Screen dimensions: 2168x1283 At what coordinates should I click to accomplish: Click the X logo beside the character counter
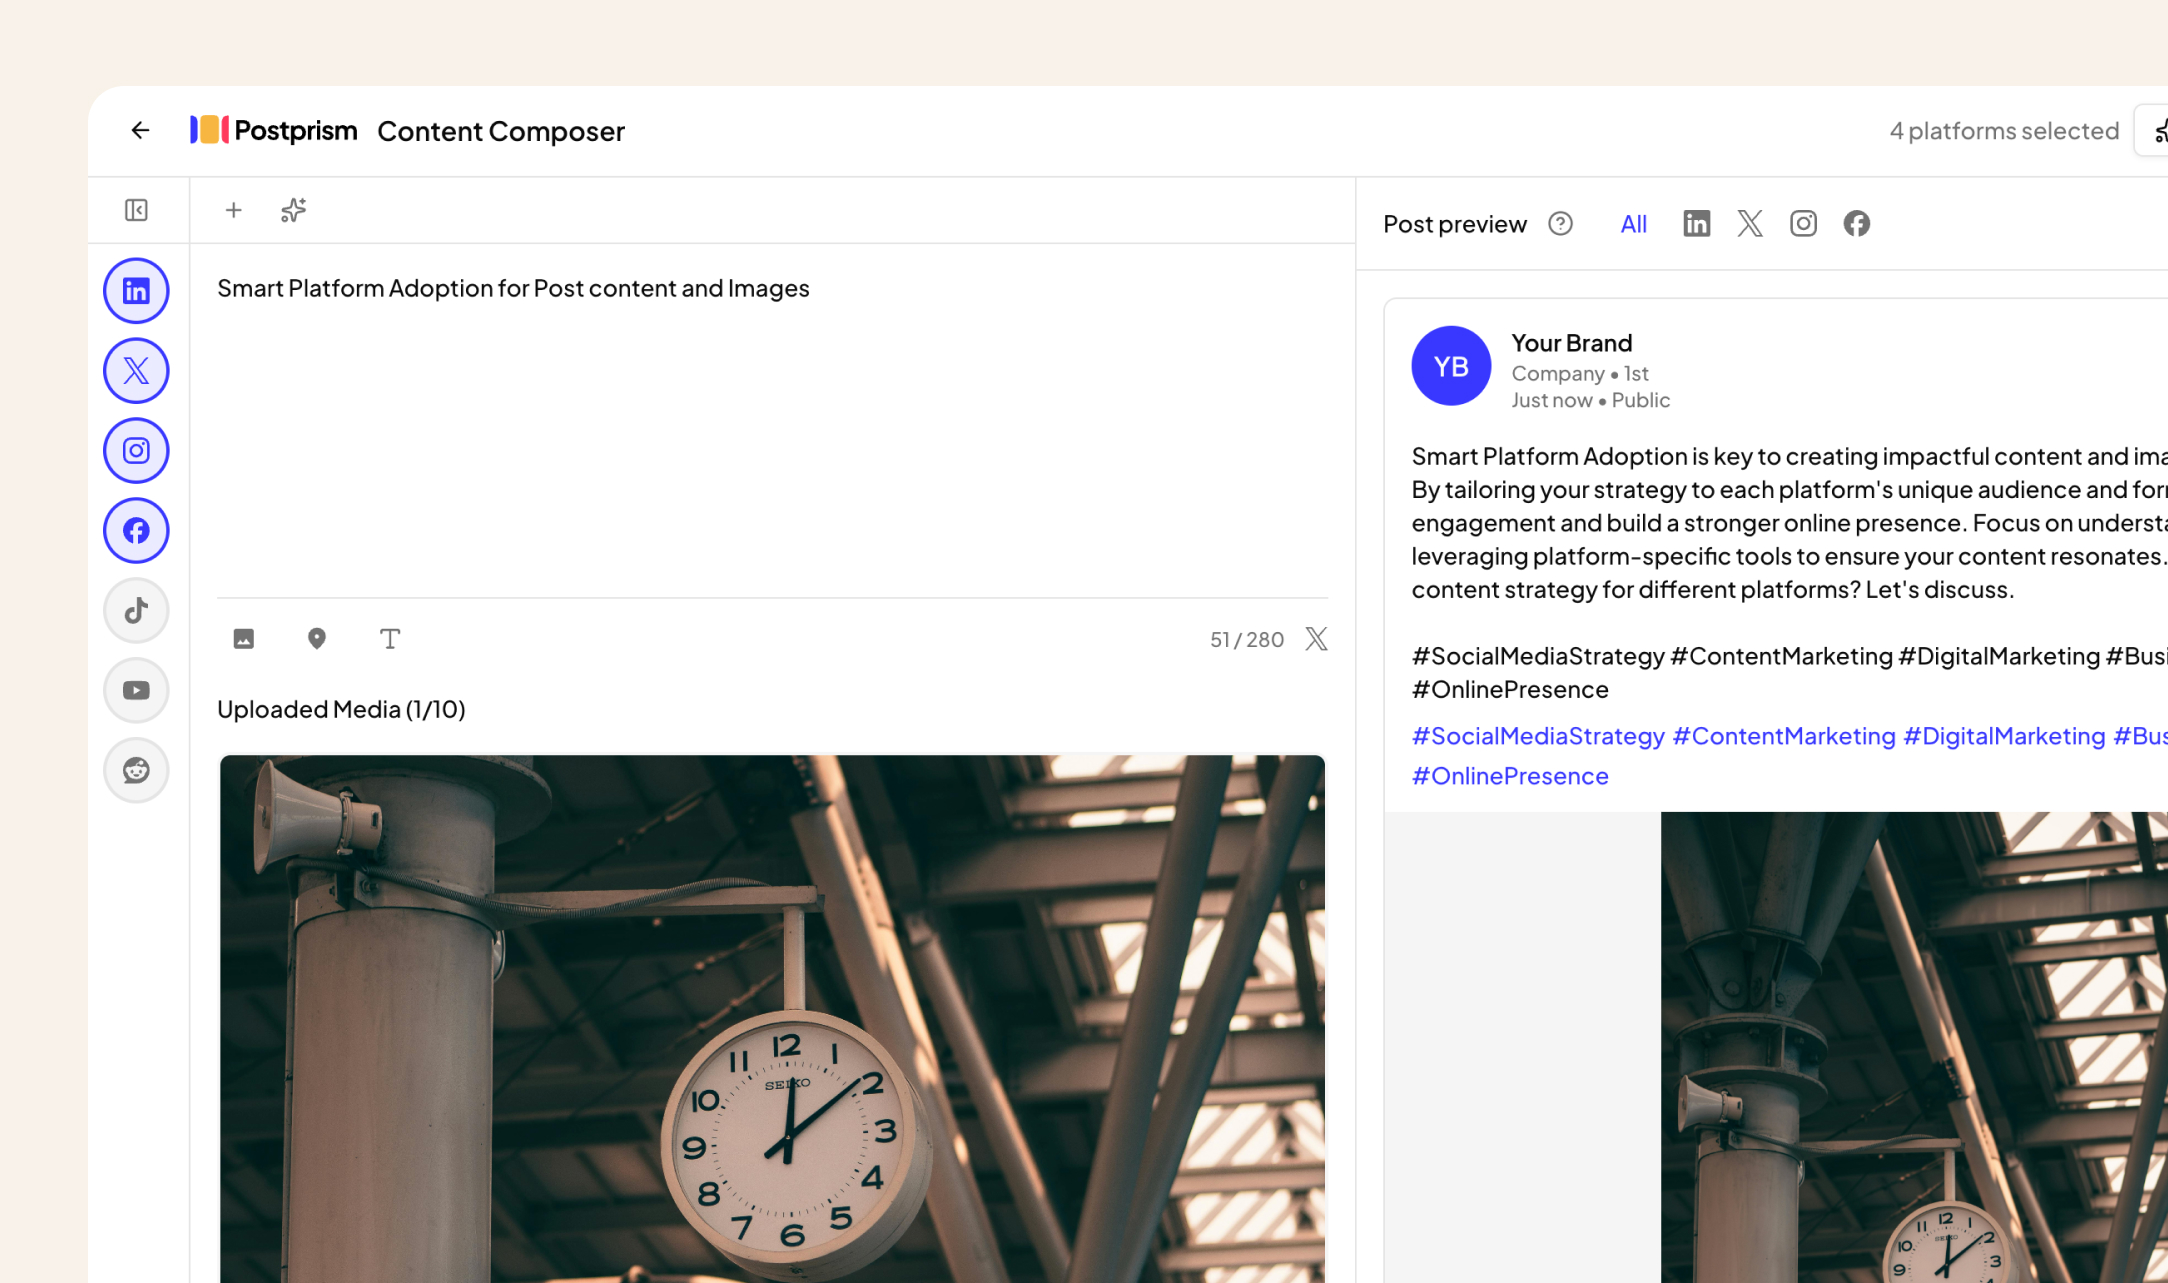click(1315, 638)
